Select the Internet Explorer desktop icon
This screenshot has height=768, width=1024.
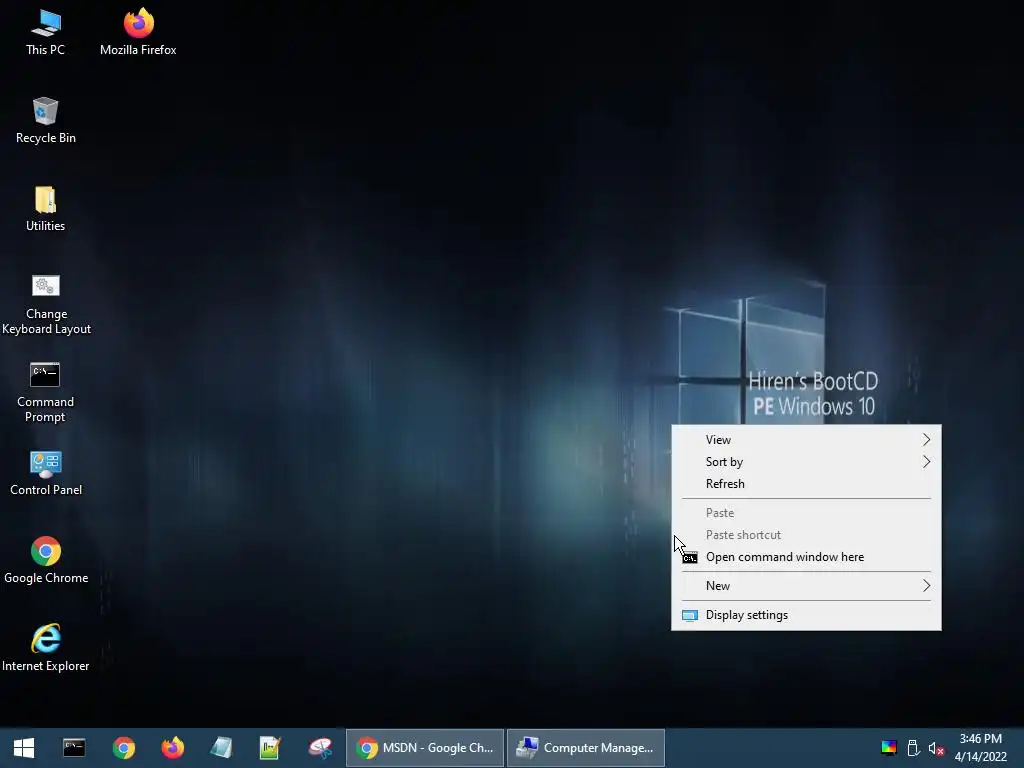46,648
